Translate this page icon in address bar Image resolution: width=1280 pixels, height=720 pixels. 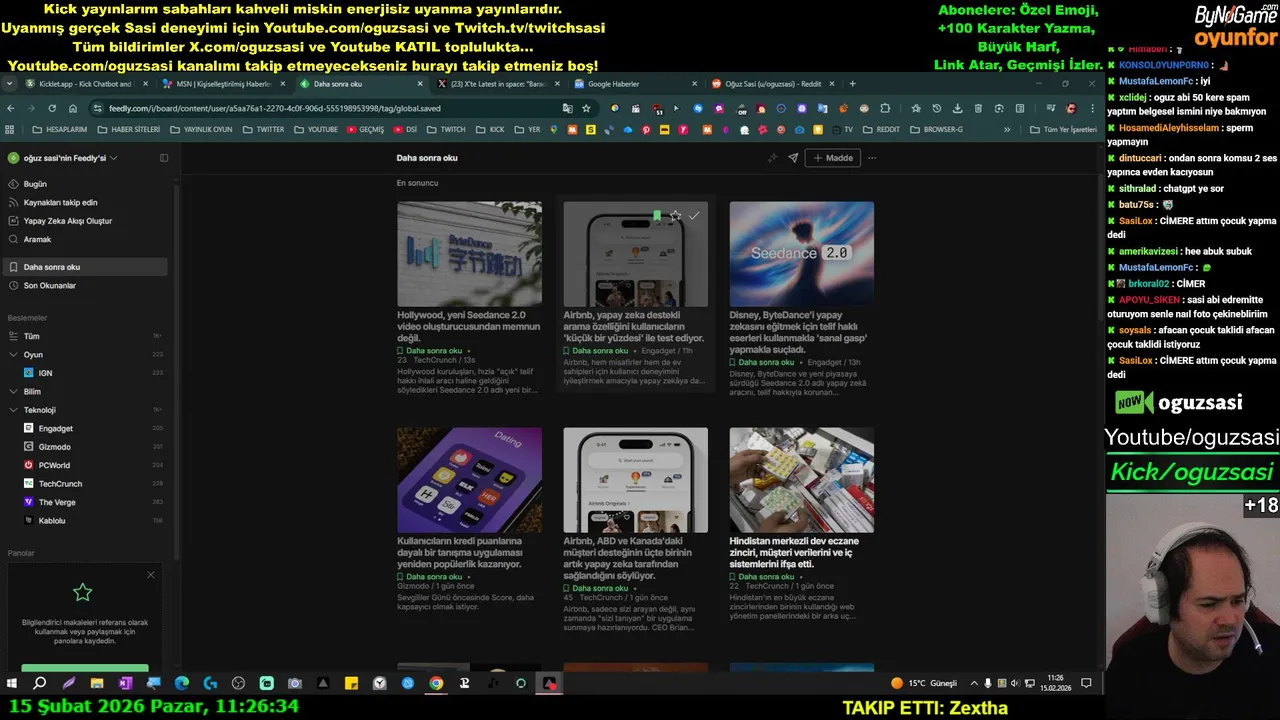(567, 108)
